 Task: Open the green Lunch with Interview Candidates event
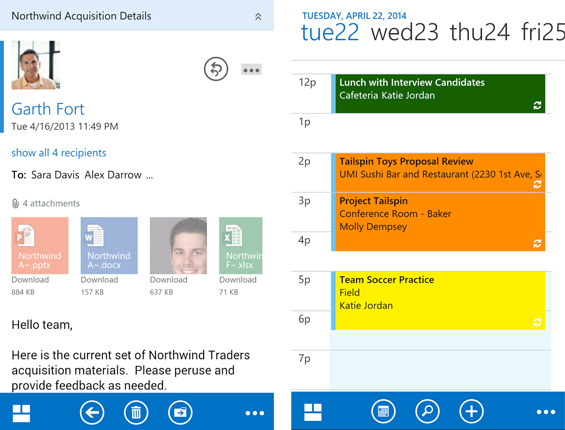[438, 94]
